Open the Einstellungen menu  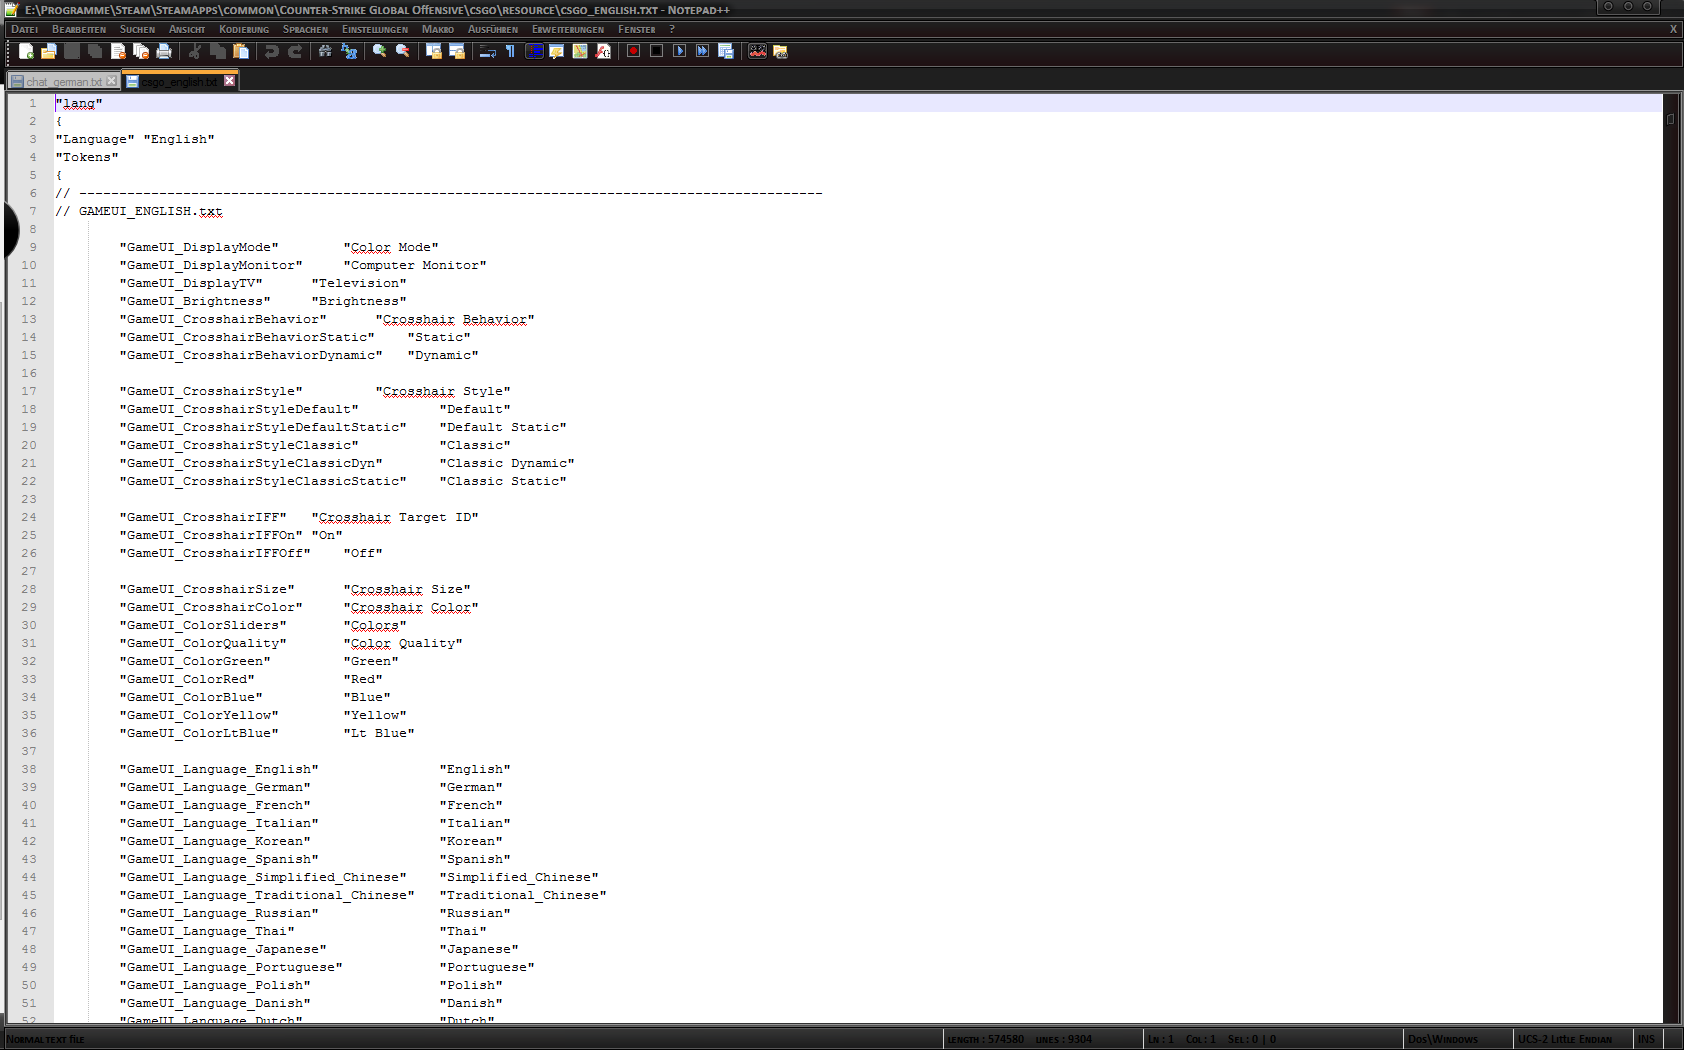point(375,30)
